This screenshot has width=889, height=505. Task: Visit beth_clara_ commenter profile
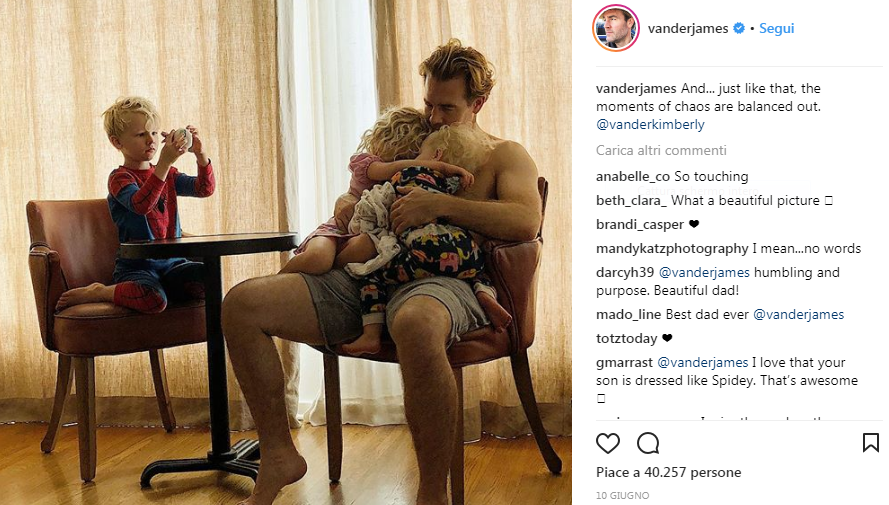(632, 201)
